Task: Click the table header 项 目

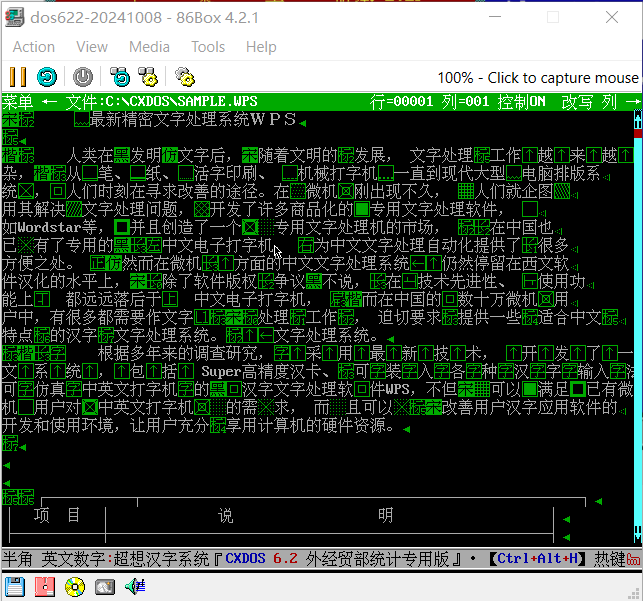Action: click(x=57, y=515)
